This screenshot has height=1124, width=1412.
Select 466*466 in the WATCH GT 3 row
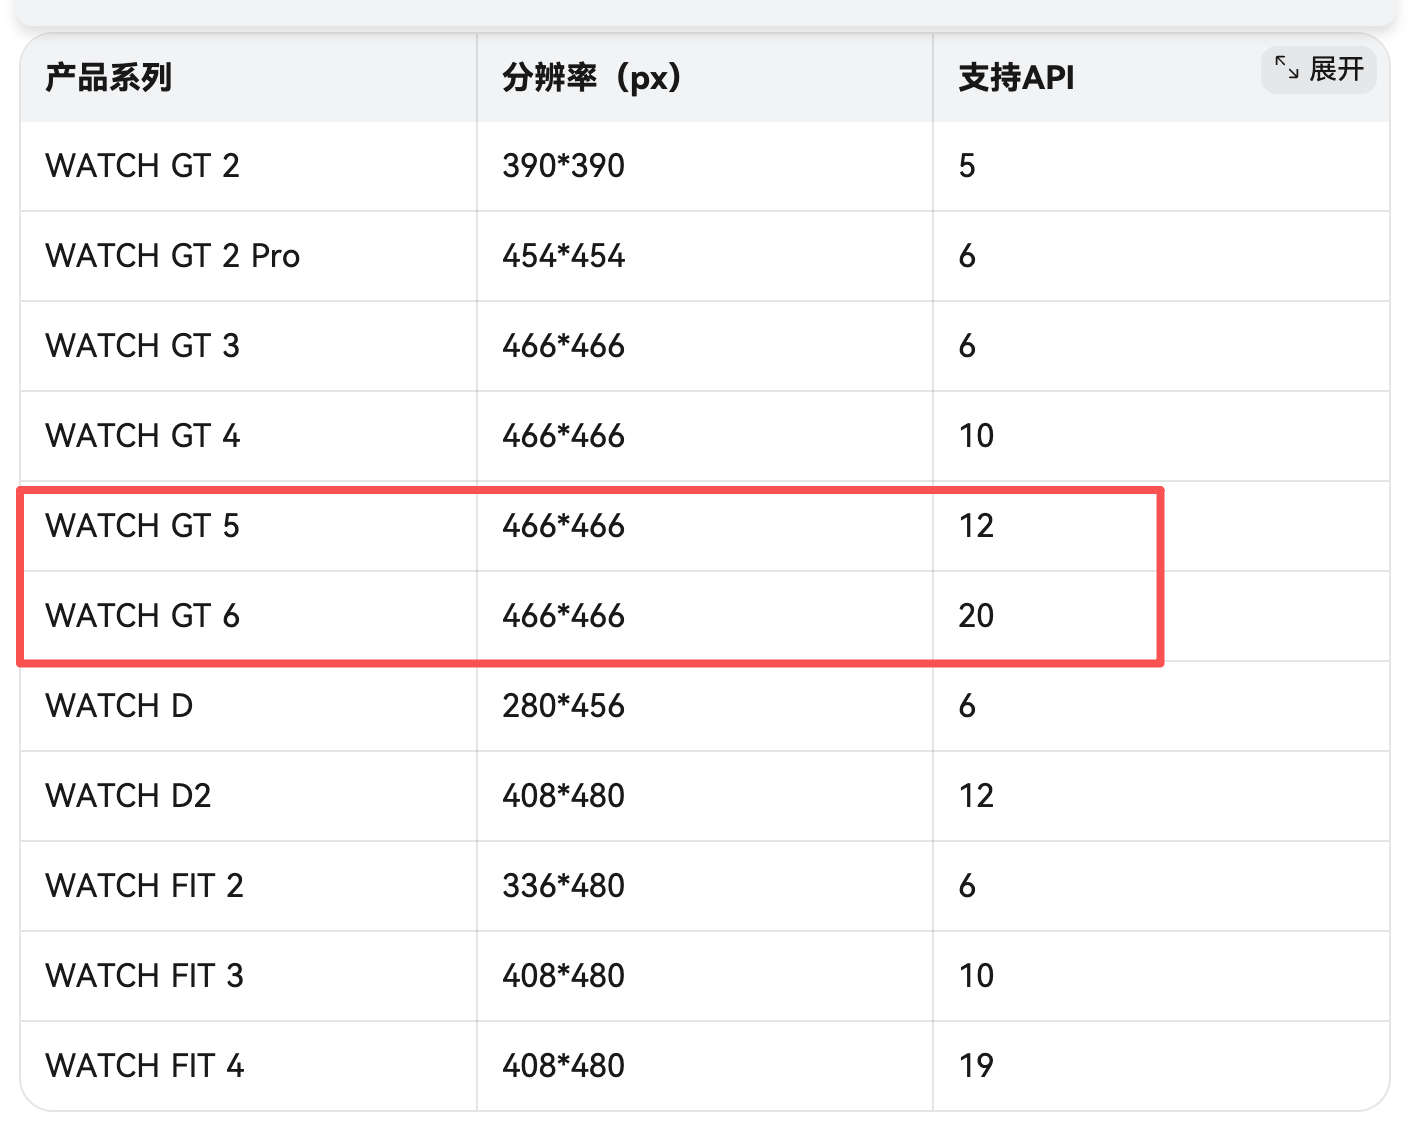pos(564,346)
